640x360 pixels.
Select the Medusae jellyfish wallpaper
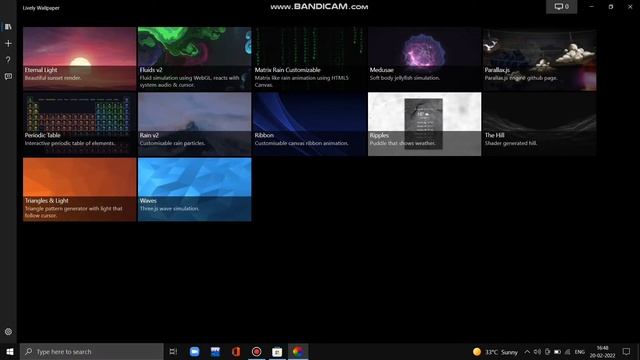pyautogui.click(x=424, y=59)
